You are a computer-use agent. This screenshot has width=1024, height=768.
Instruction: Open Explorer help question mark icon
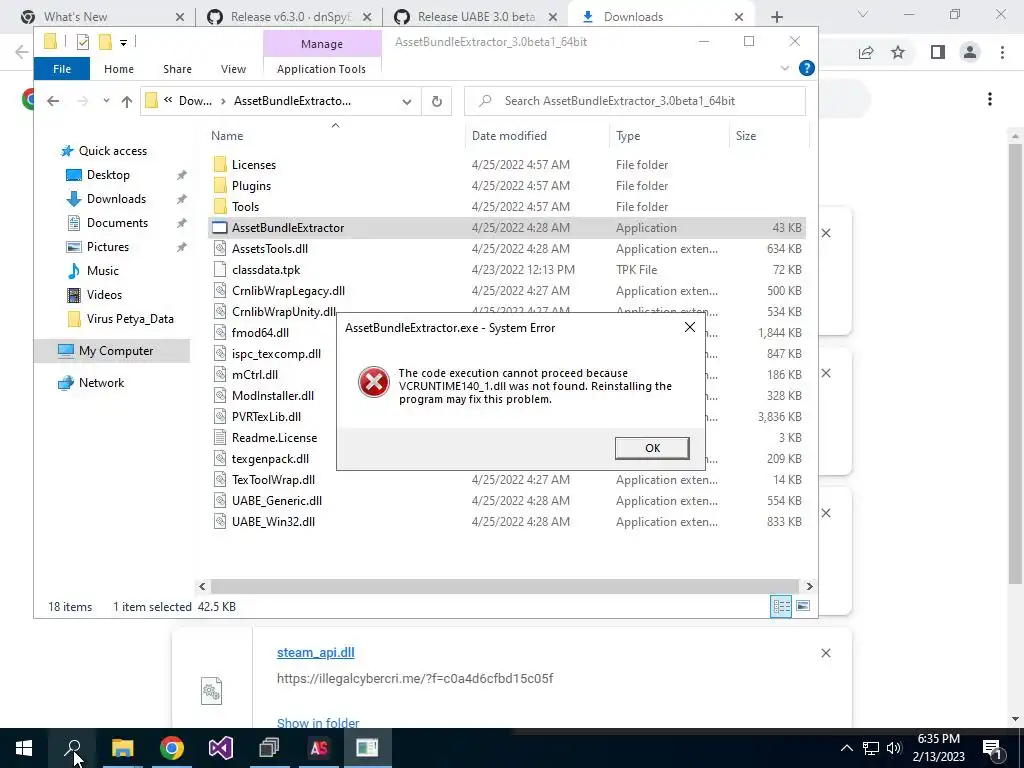[807, 68]
